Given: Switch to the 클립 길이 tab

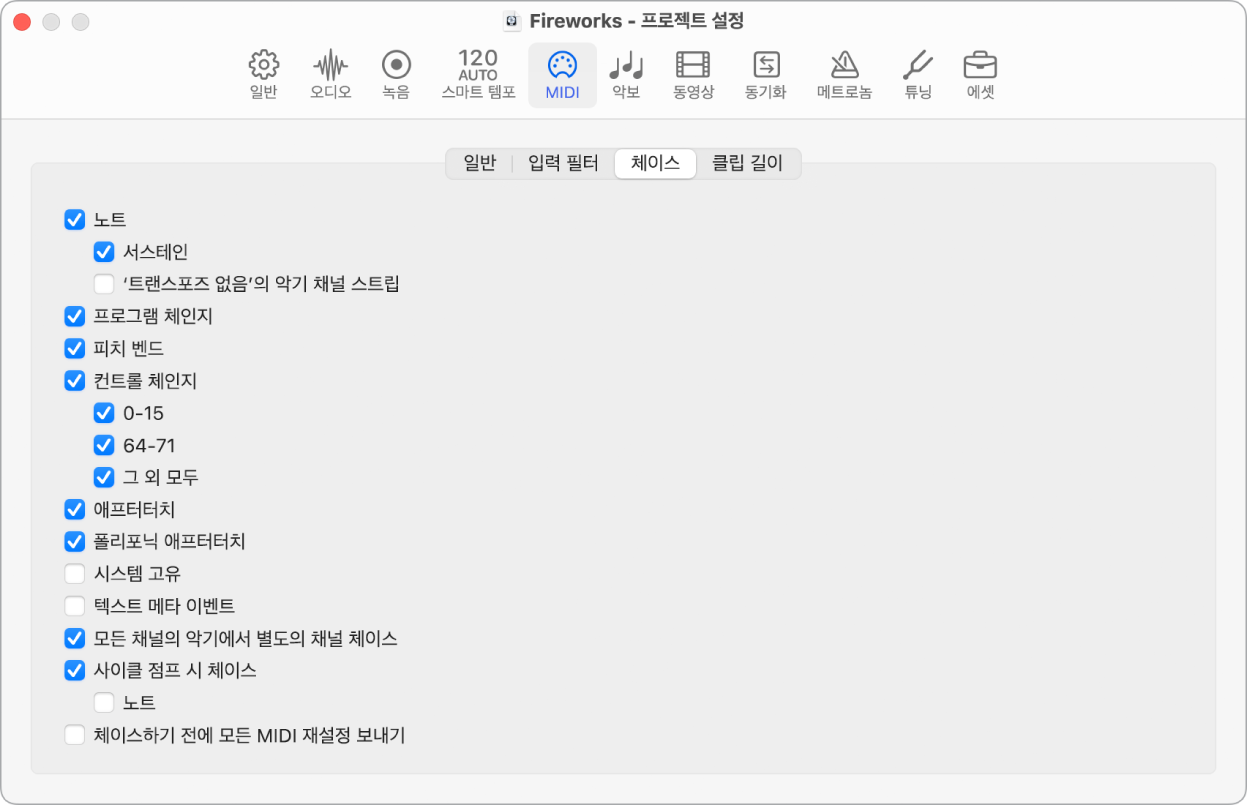Looking at the screenshot, I should click(747, 164).
